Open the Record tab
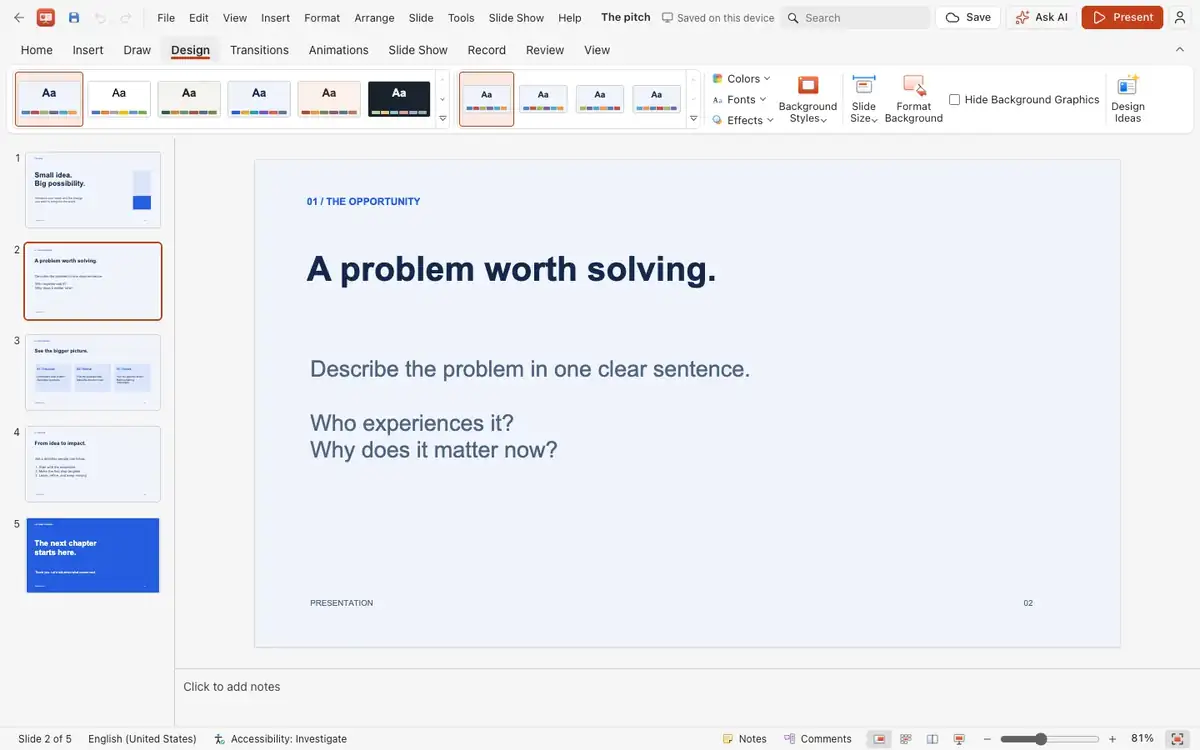The height and width of the screenshot is (750, 1200). pos(486,50)
